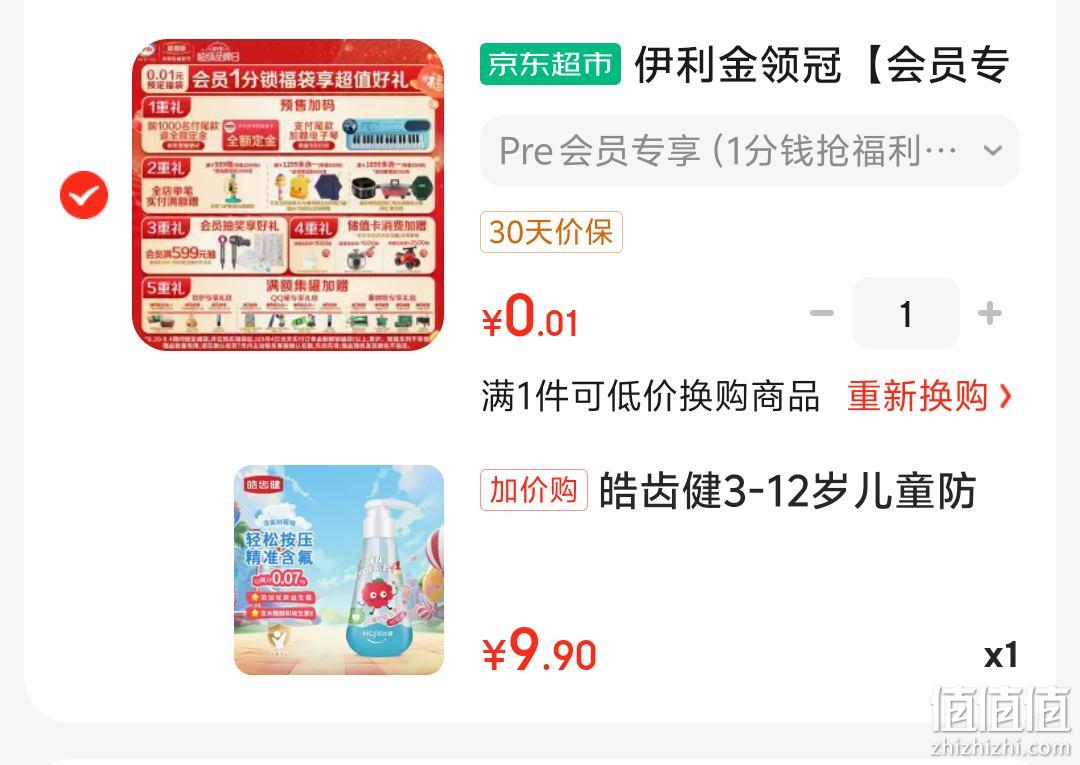Increase quantity with the plus icon
1080x765 pixels.
pyautogui.click(x=990, y=313)
